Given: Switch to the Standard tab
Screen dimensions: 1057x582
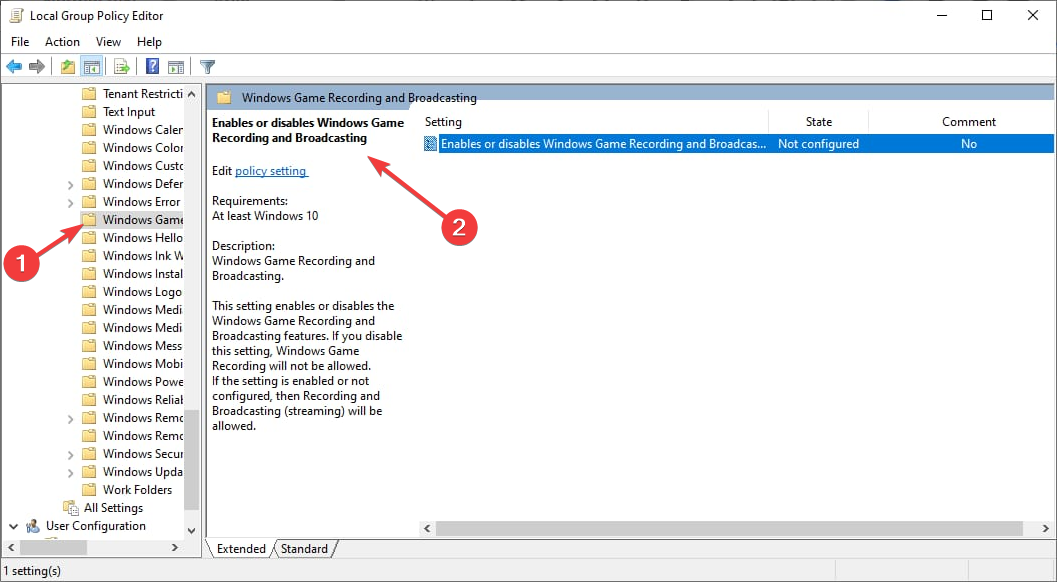Looking at the screenshot, I should [304, 549].
